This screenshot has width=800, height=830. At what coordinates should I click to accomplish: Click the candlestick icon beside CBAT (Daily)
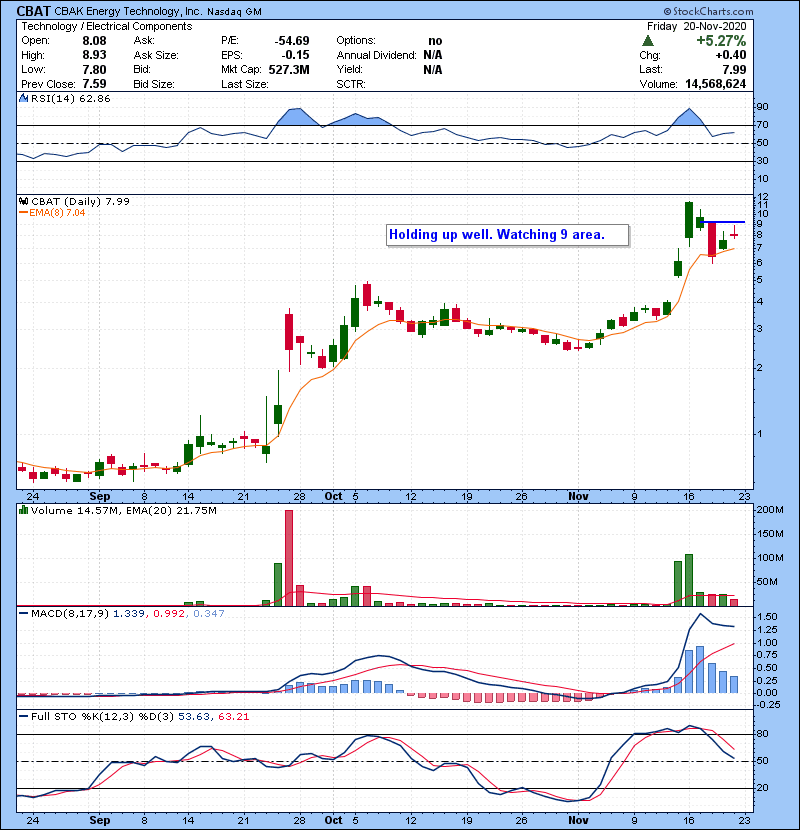pos(23,201)
